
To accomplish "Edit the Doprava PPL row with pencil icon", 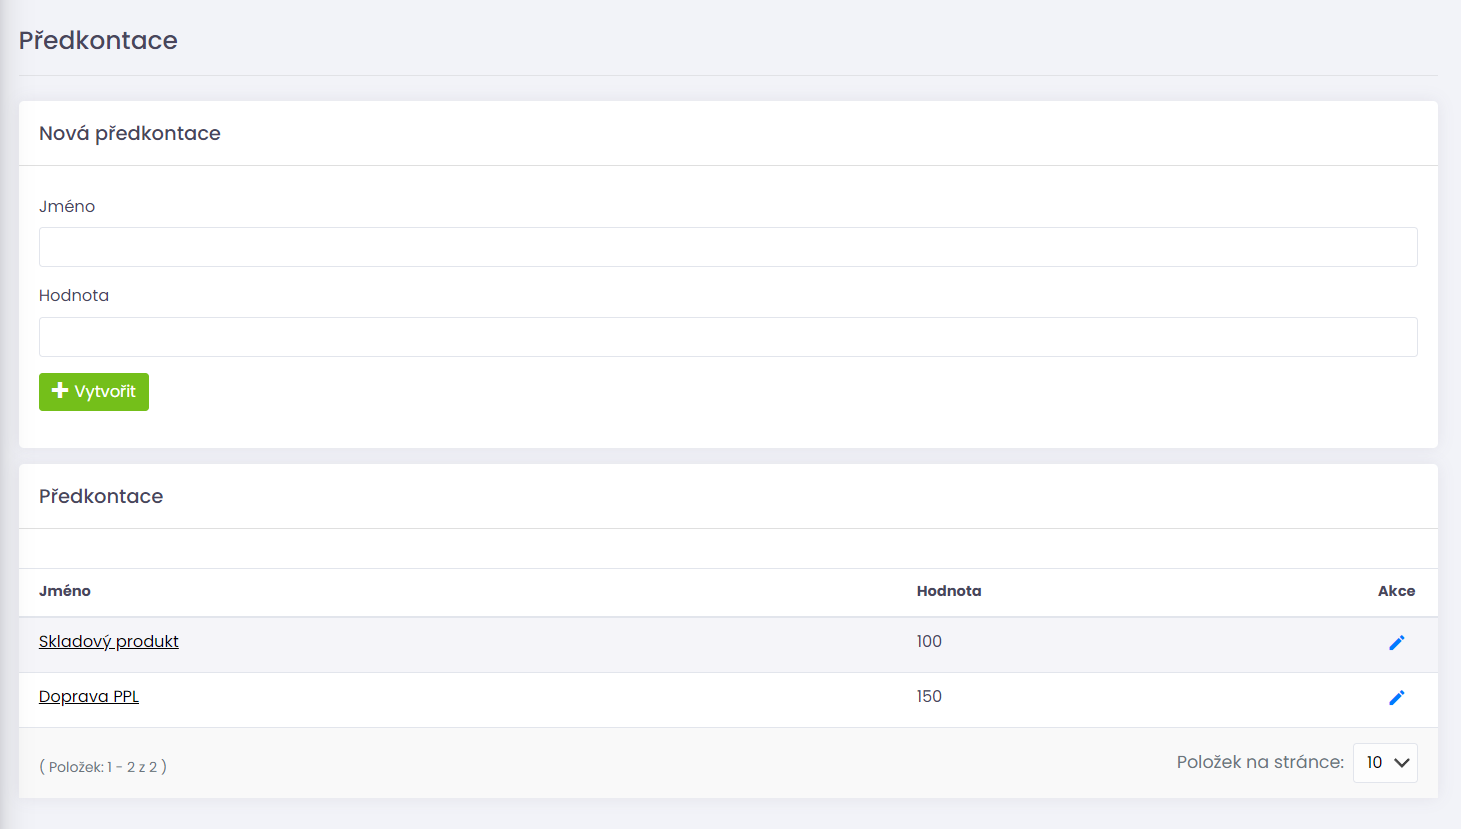I will click(x=1397, y=698).
